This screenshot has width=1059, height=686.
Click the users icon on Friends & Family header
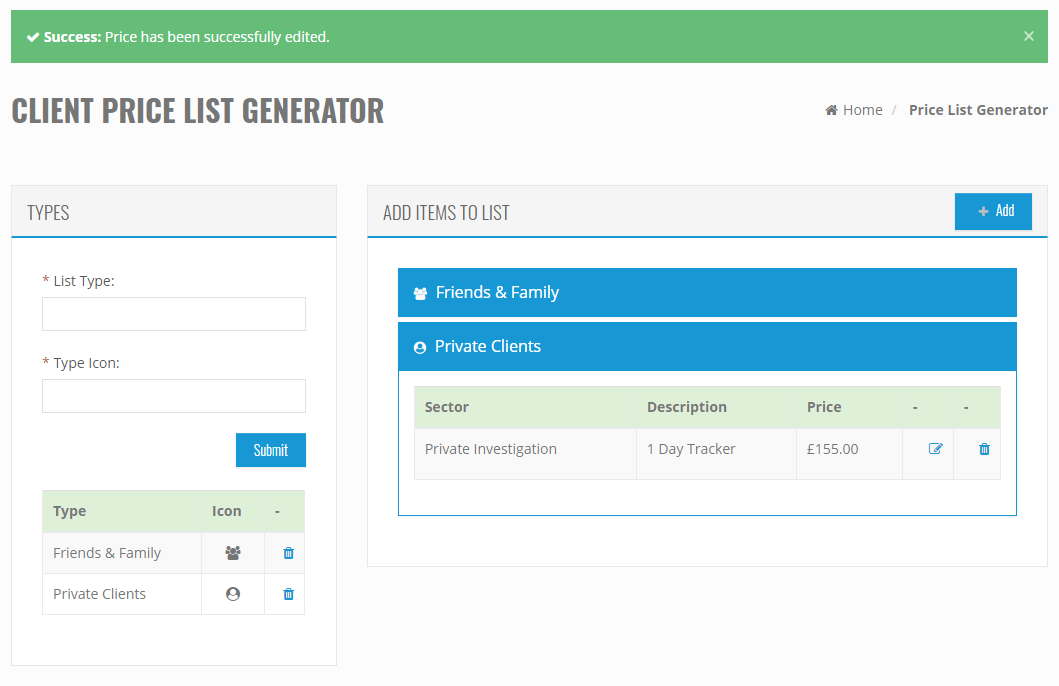[x=421, y=292]
